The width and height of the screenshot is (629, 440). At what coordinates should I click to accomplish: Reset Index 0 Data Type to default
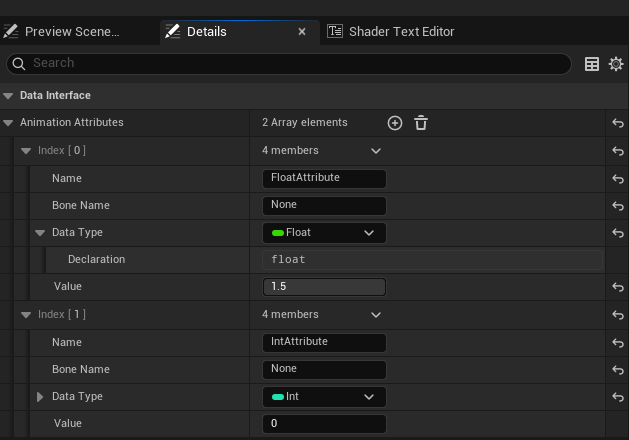pos(617,233)
